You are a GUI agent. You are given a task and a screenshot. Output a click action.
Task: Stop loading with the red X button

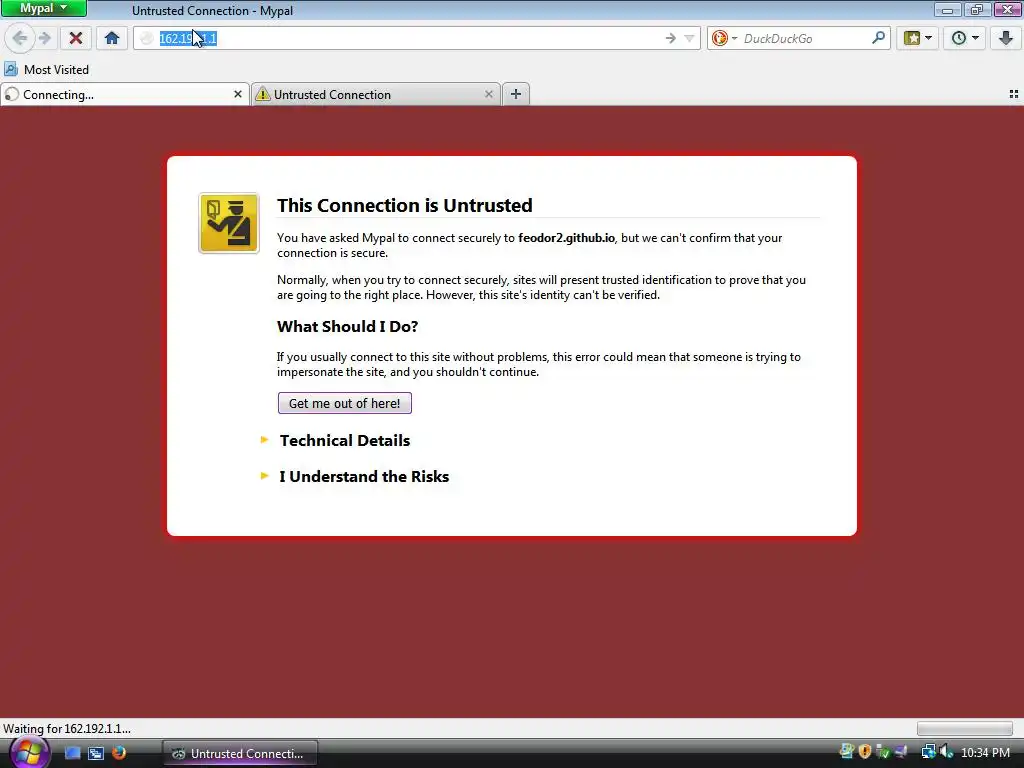tap(76, 39)
